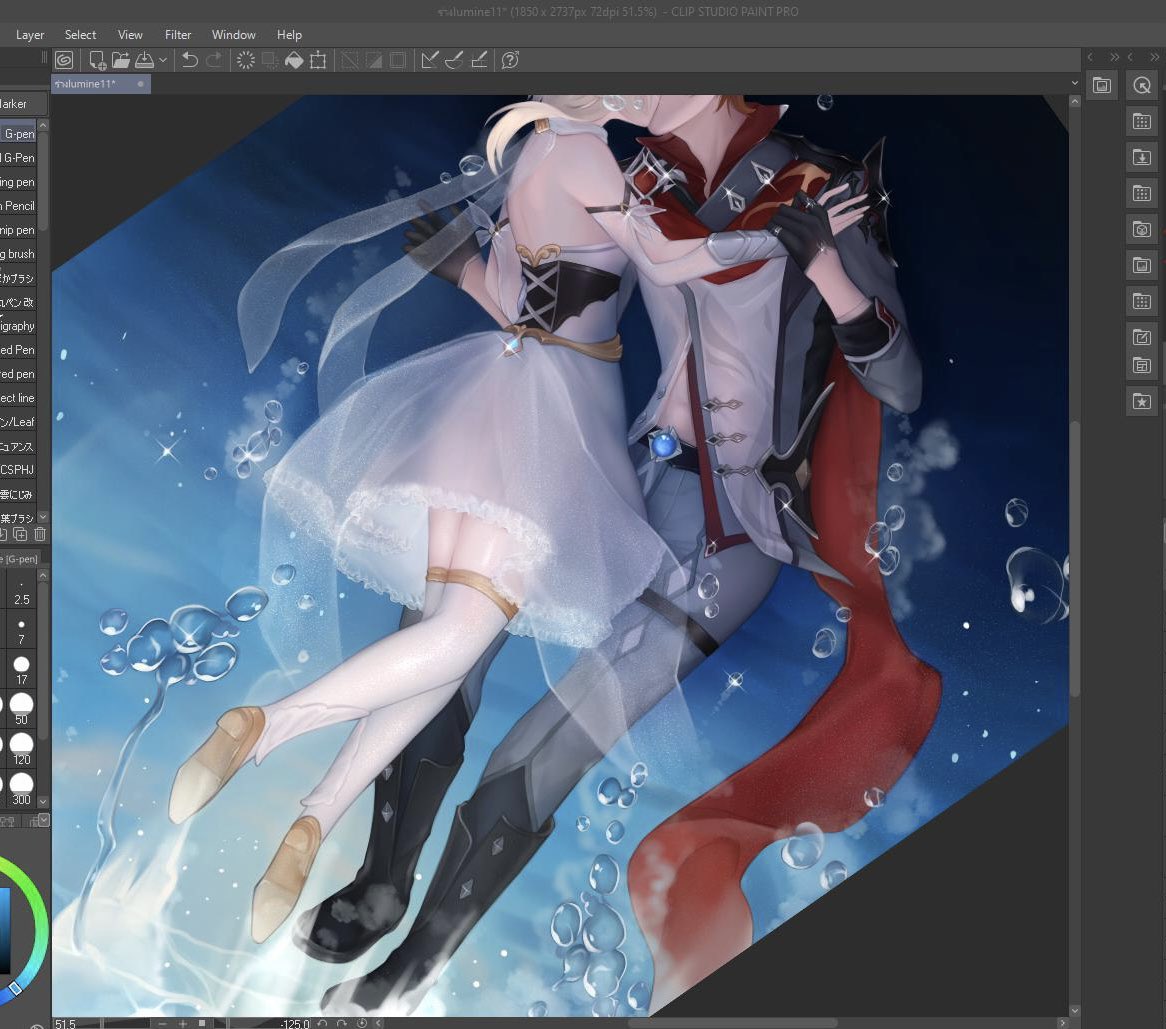
Task: Click the blue color square in color wheel
Action: pyautogui.click(x=4, y=929)
